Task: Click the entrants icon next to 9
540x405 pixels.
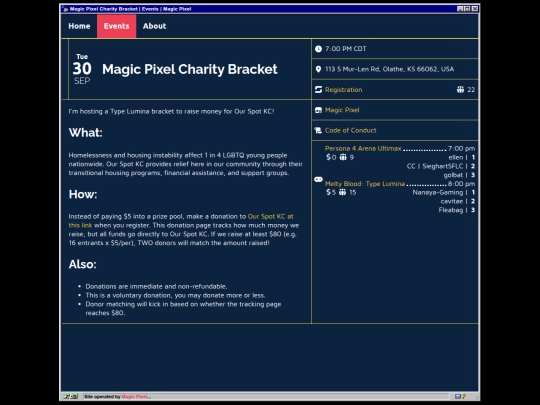Action: tap(343, 157)
